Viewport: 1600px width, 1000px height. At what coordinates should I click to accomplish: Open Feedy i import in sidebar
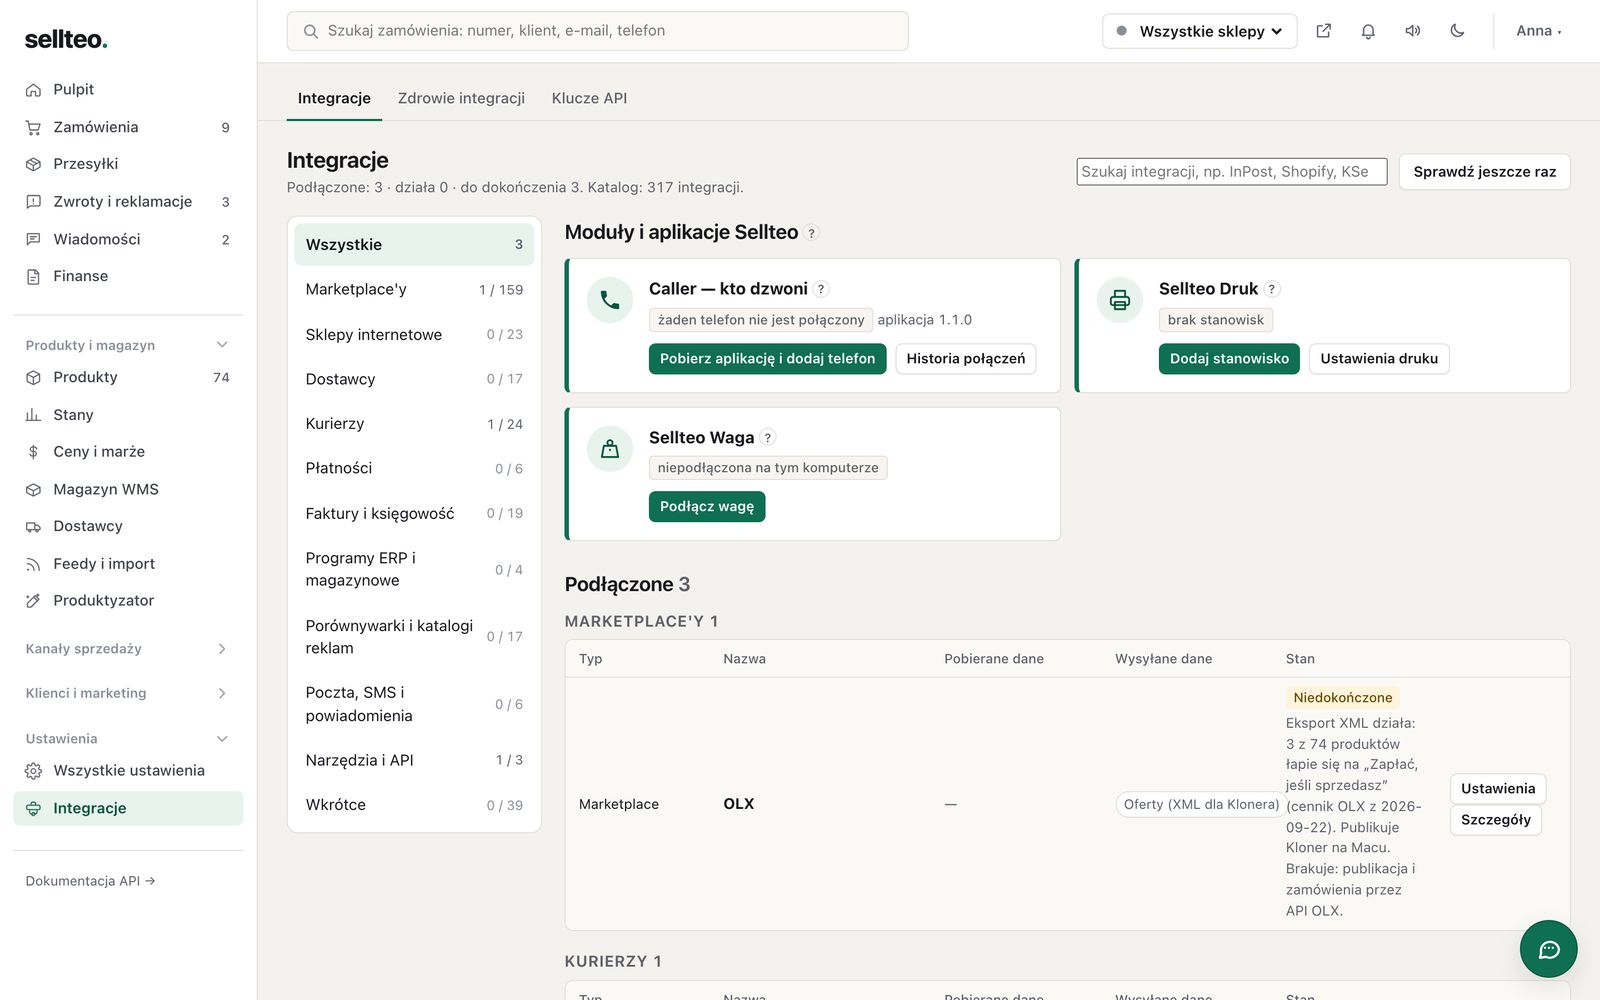128,564
